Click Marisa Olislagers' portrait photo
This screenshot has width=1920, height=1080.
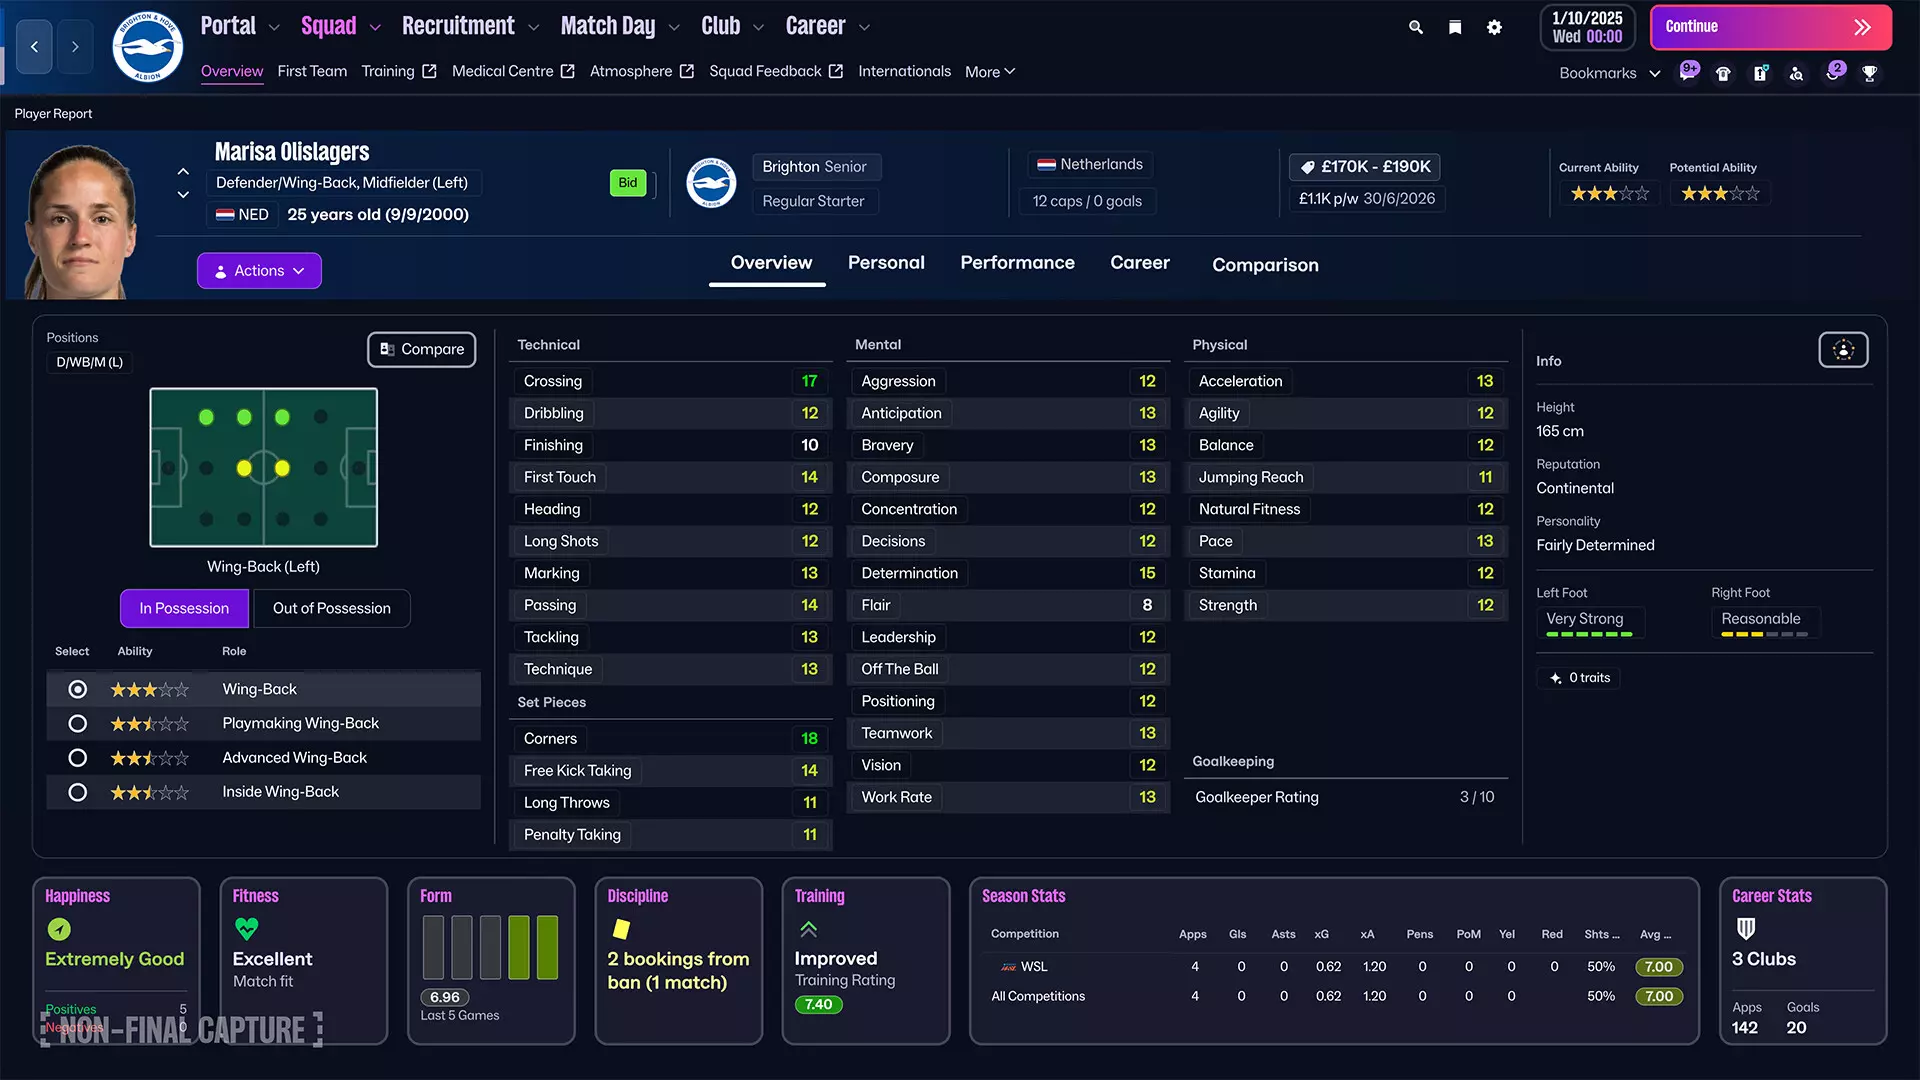click(x=85, y=215)
